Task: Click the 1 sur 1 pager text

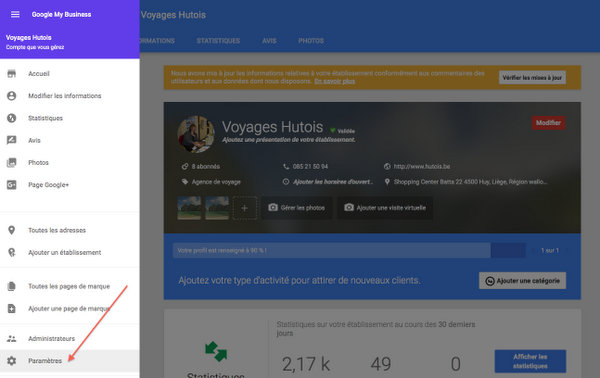Action: pos(550,251)
